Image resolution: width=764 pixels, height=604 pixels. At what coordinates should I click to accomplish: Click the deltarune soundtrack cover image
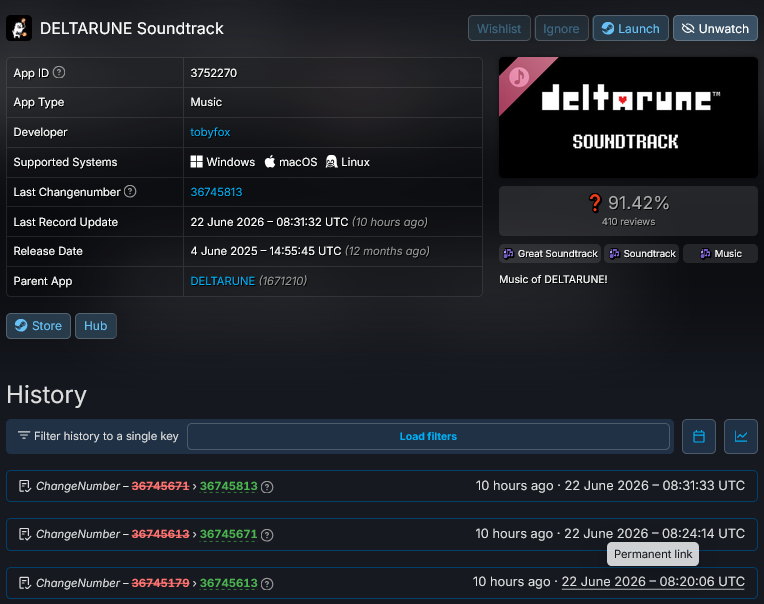[628, 117]
